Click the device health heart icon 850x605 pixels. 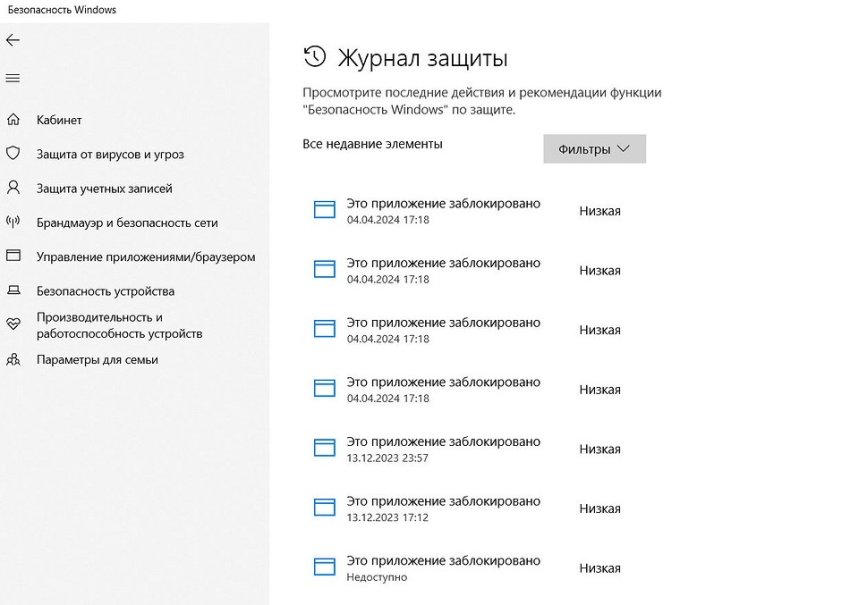coord(14,324)
